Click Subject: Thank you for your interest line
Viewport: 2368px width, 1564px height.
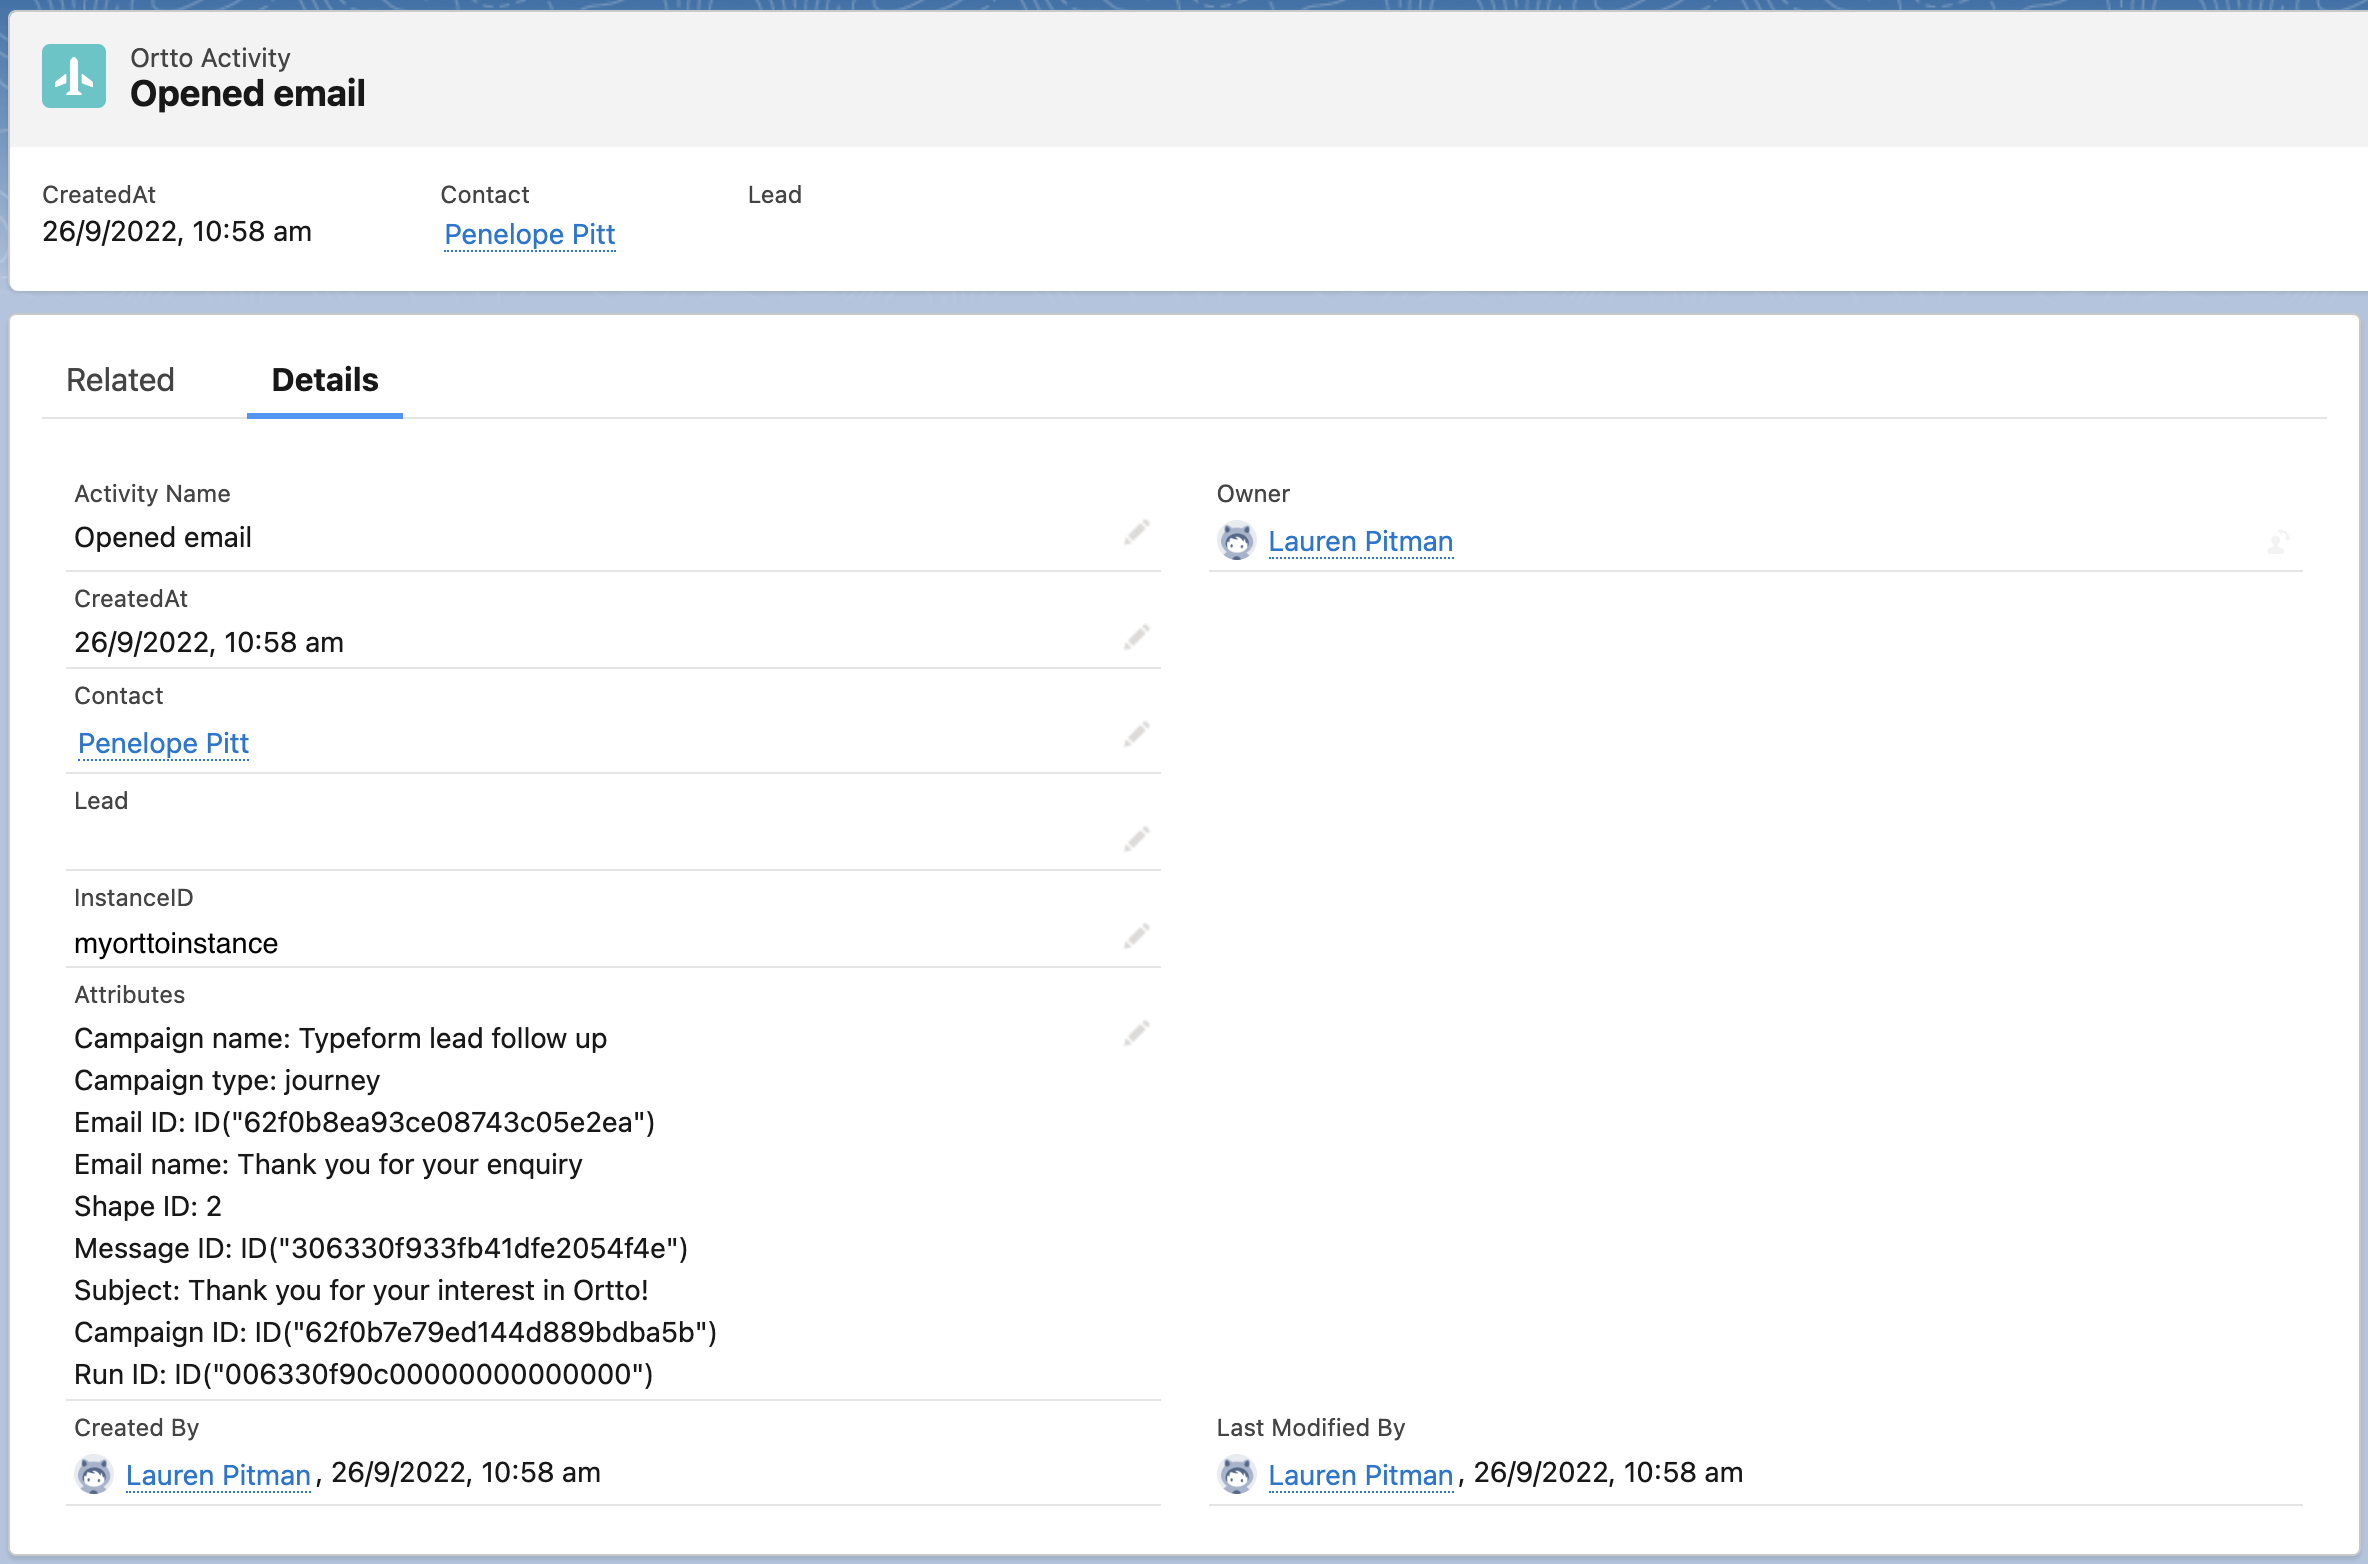pyautogui.click(x=362, y=1291)
